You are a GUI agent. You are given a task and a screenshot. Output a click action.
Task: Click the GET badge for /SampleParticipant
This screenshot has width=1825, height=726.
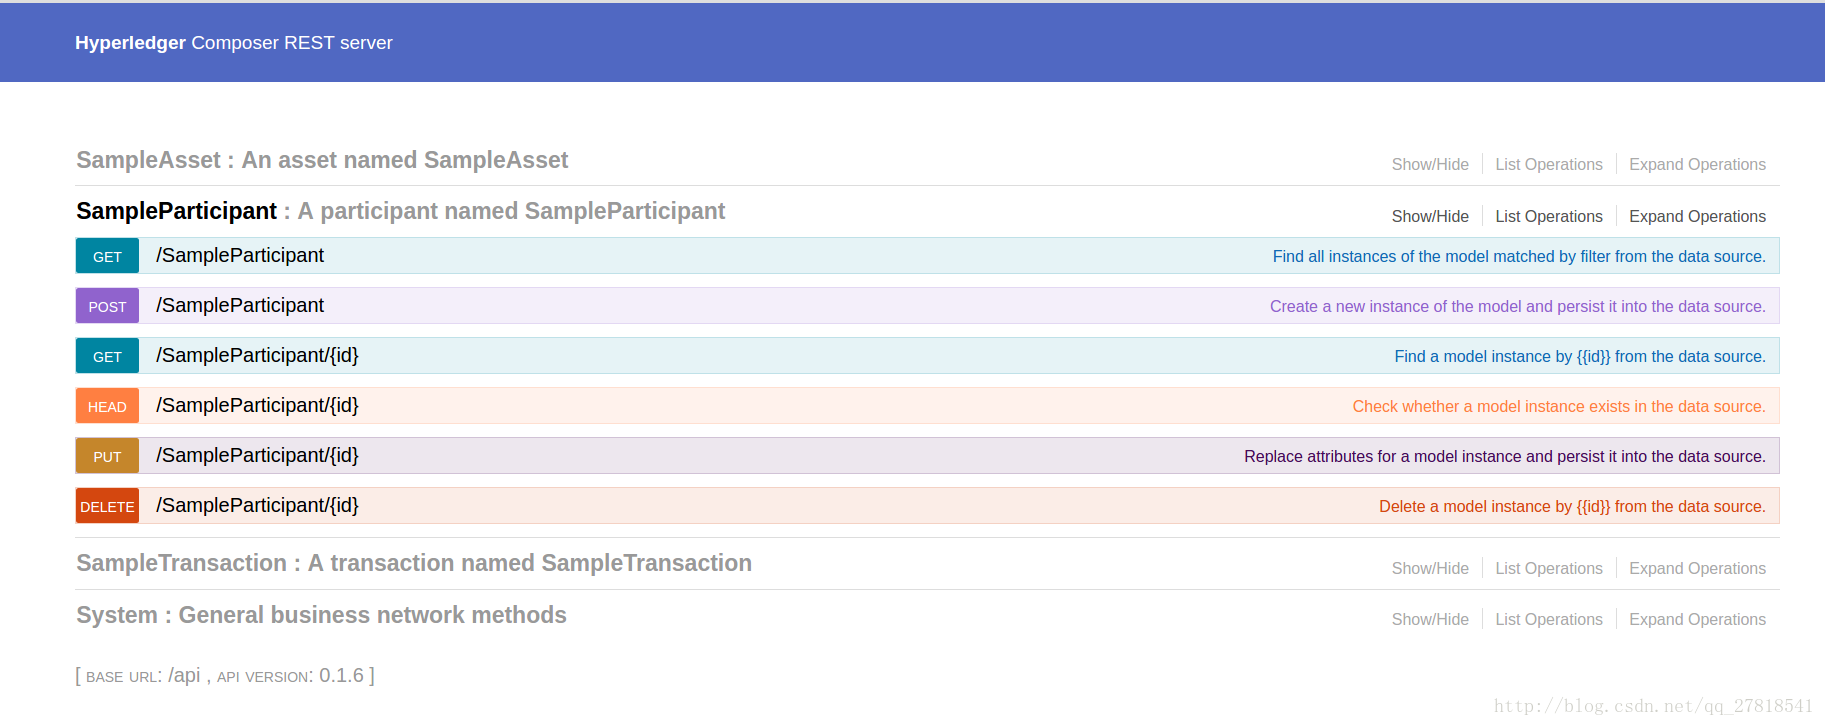[107, 257]
